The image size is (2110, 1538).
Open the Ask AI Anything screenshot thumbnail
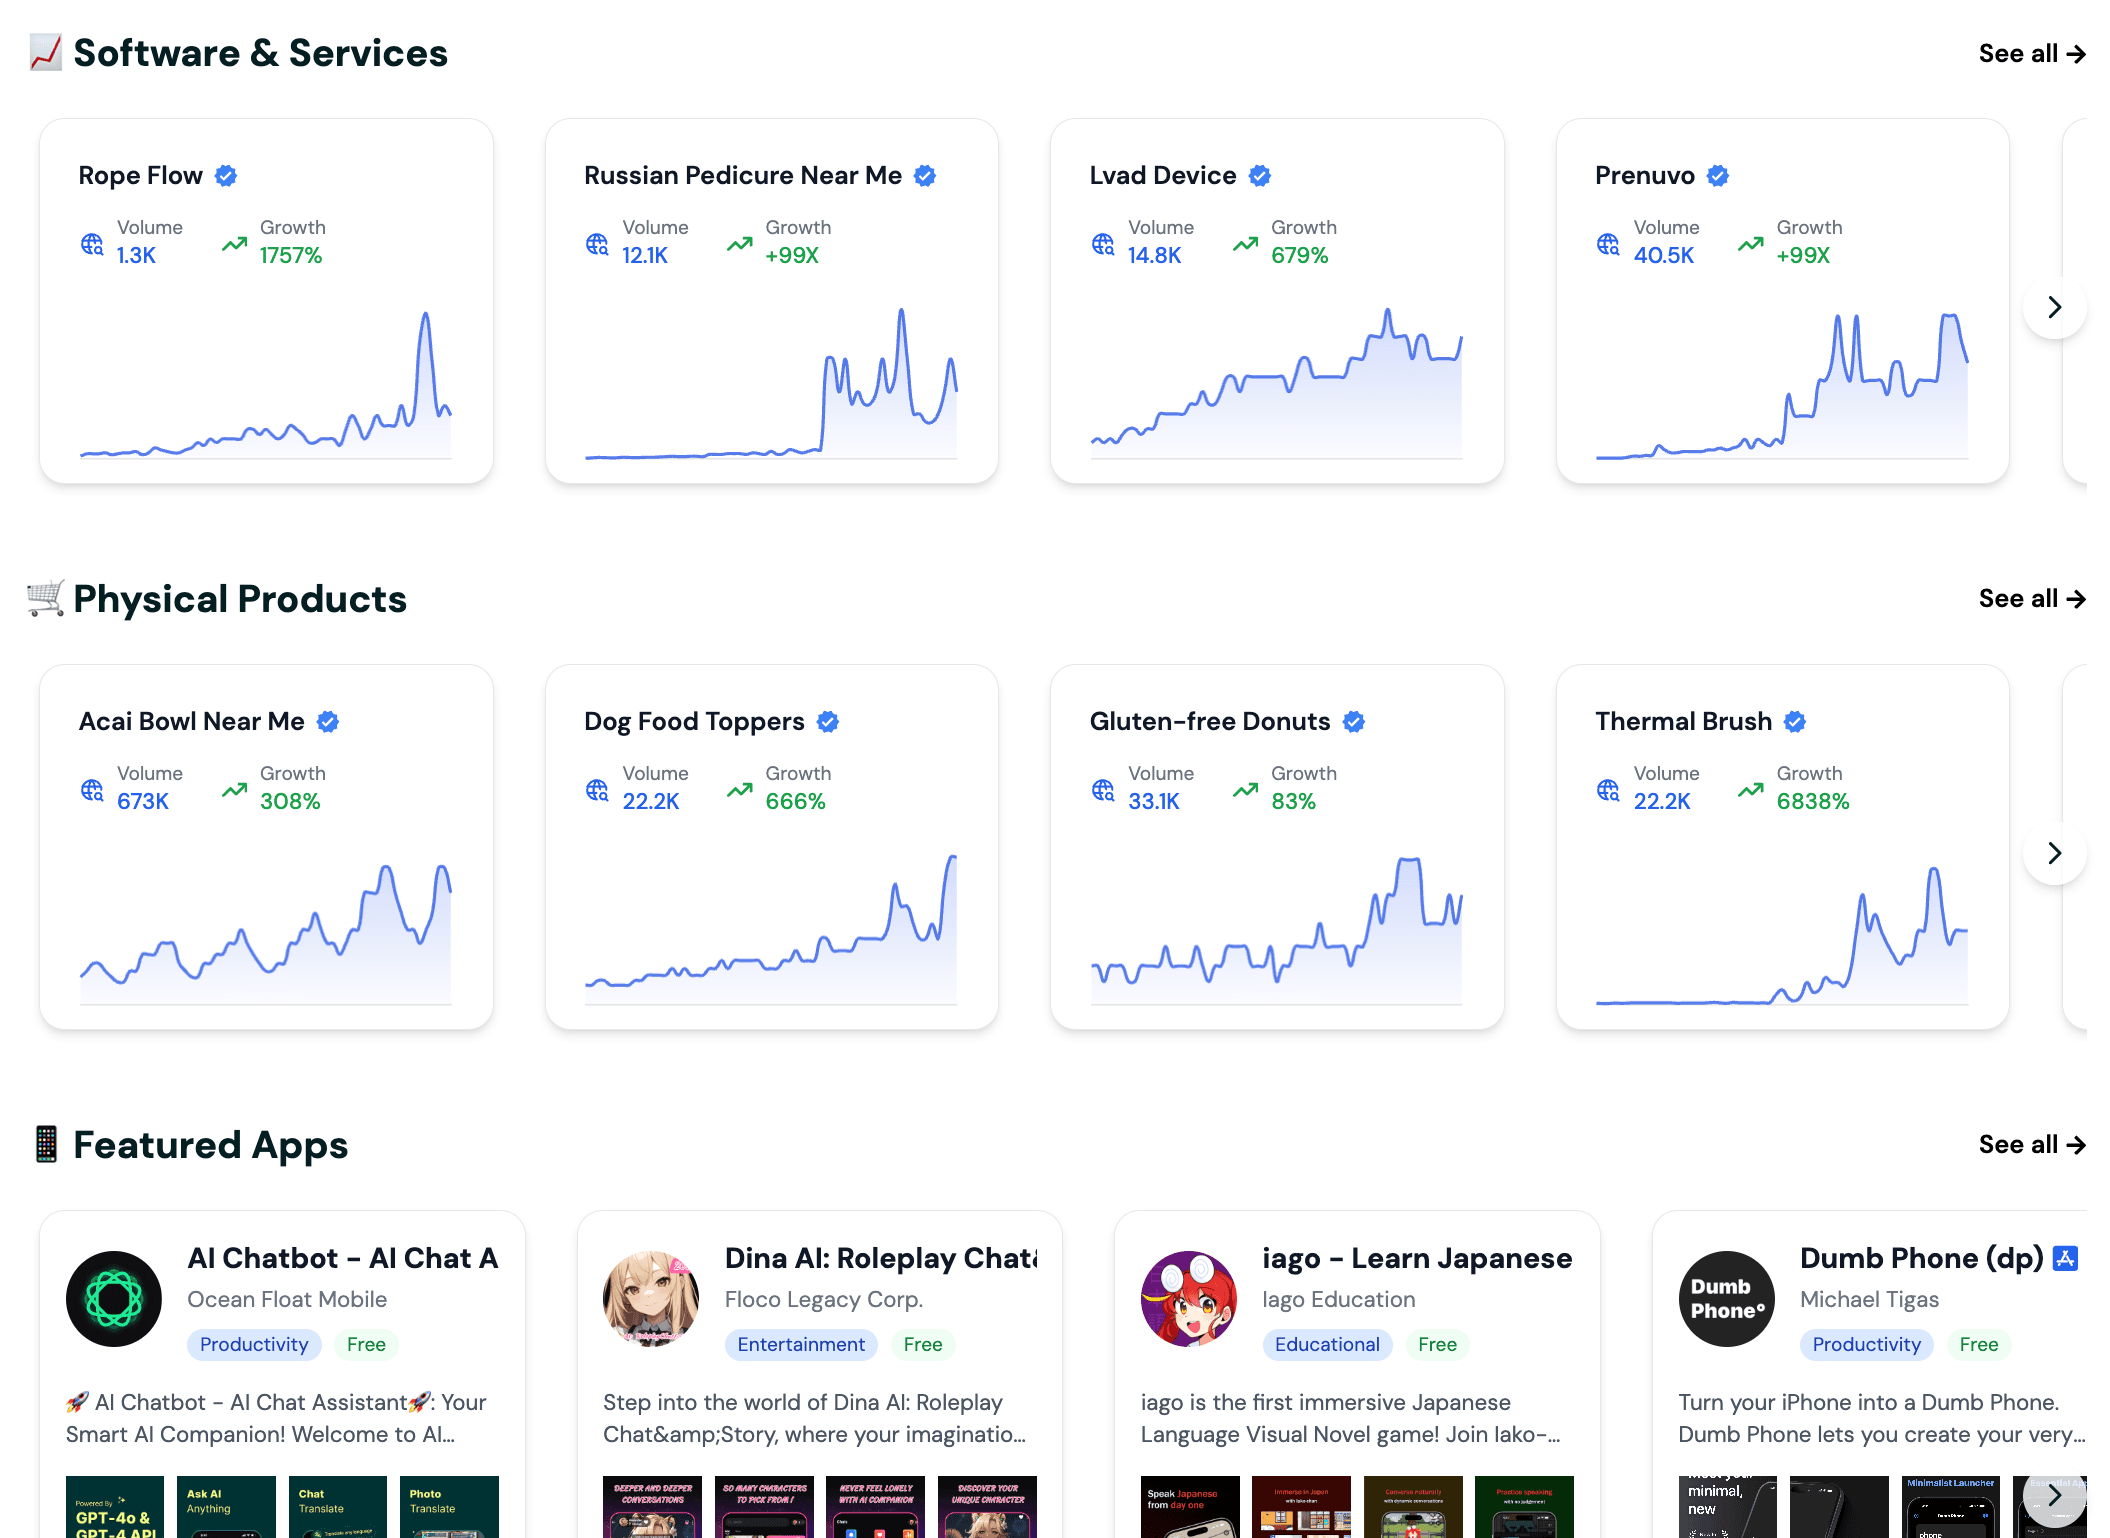click(x=226, y=1506)
